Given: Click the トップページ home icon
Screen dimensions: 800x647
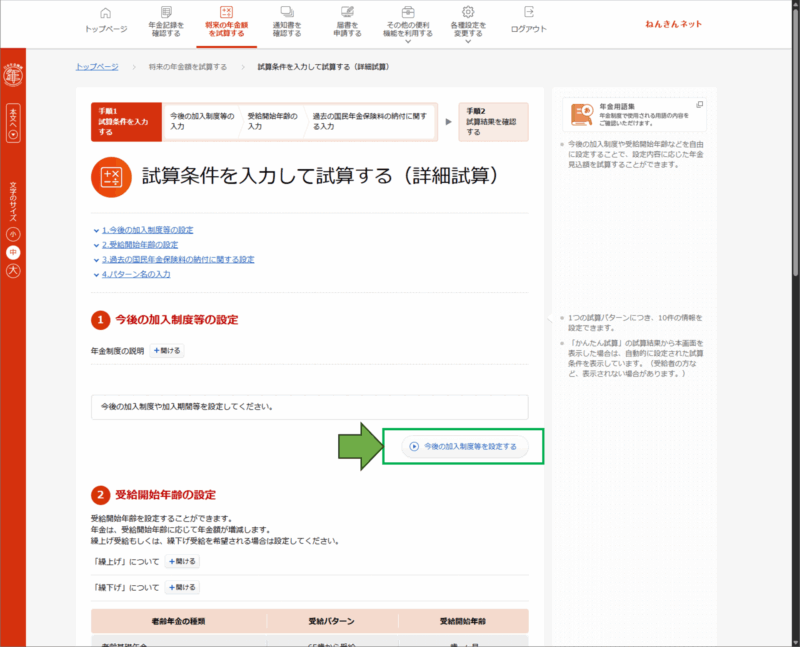Looking at the screenshot, I should coord(106,12).
